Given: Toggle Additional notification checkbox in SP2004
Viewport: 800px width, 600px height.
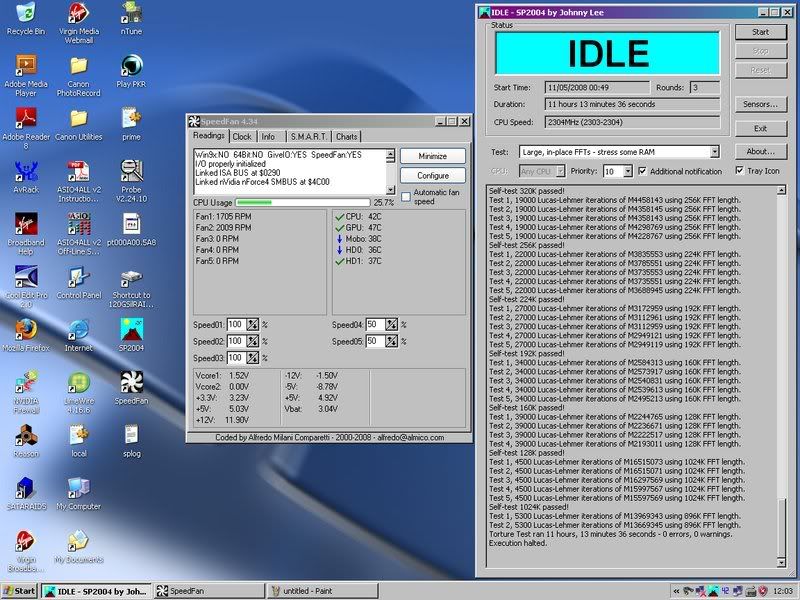Looking at the screenshot, I should 642,171.
